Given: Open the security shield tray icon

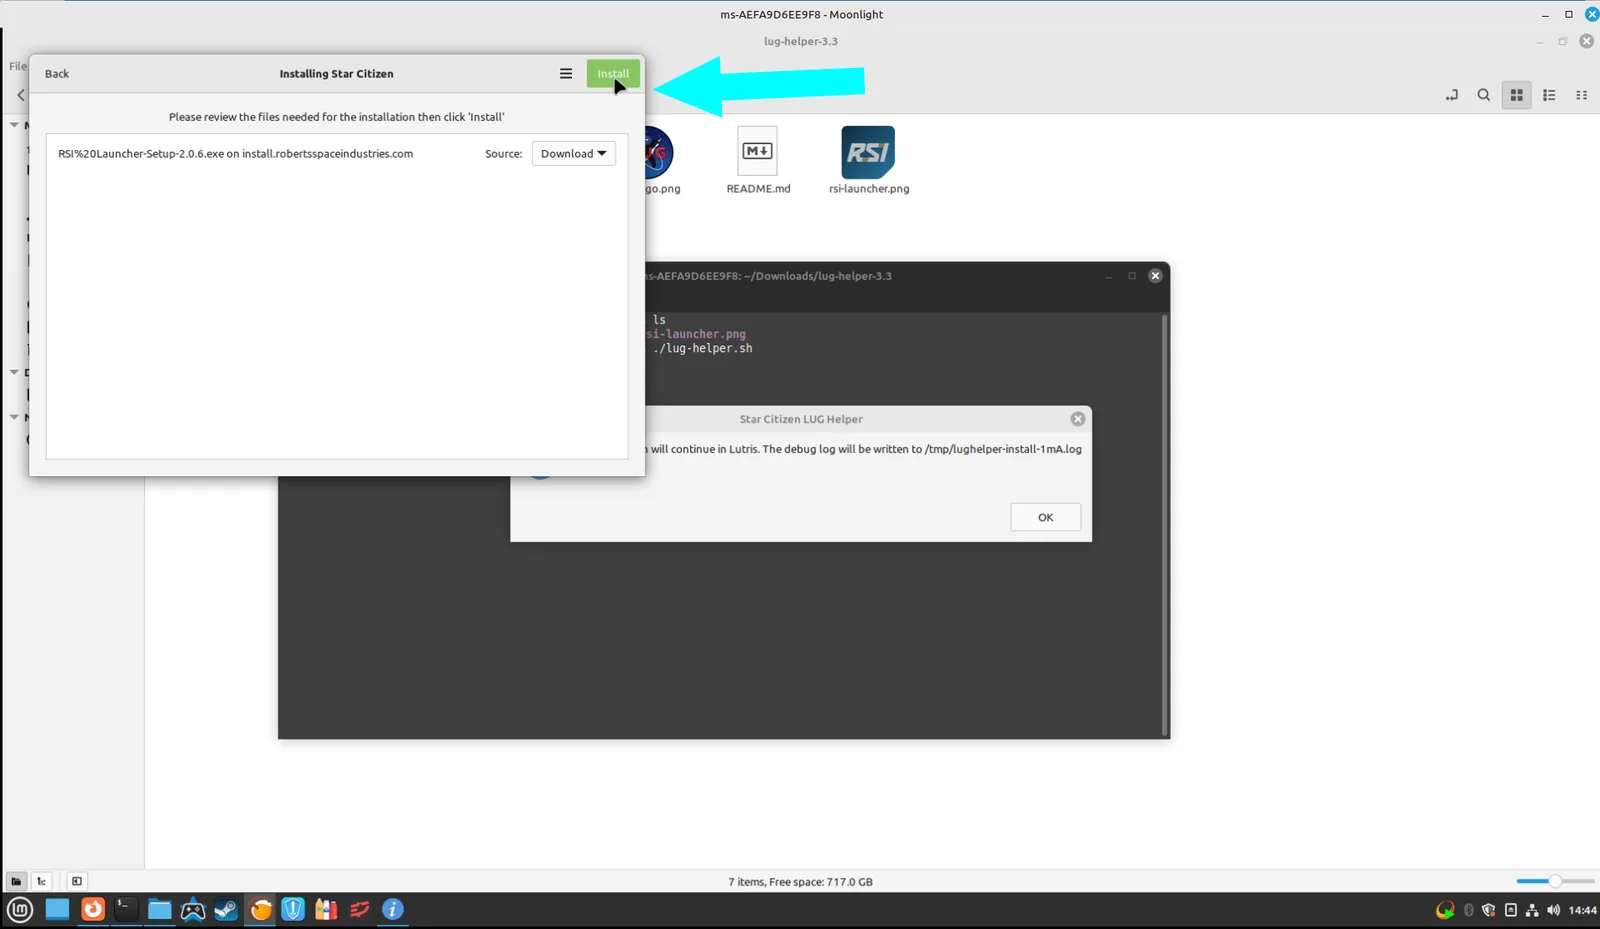Looking at the screenshot, I should pyautogui.click(x=1489, y=910).
